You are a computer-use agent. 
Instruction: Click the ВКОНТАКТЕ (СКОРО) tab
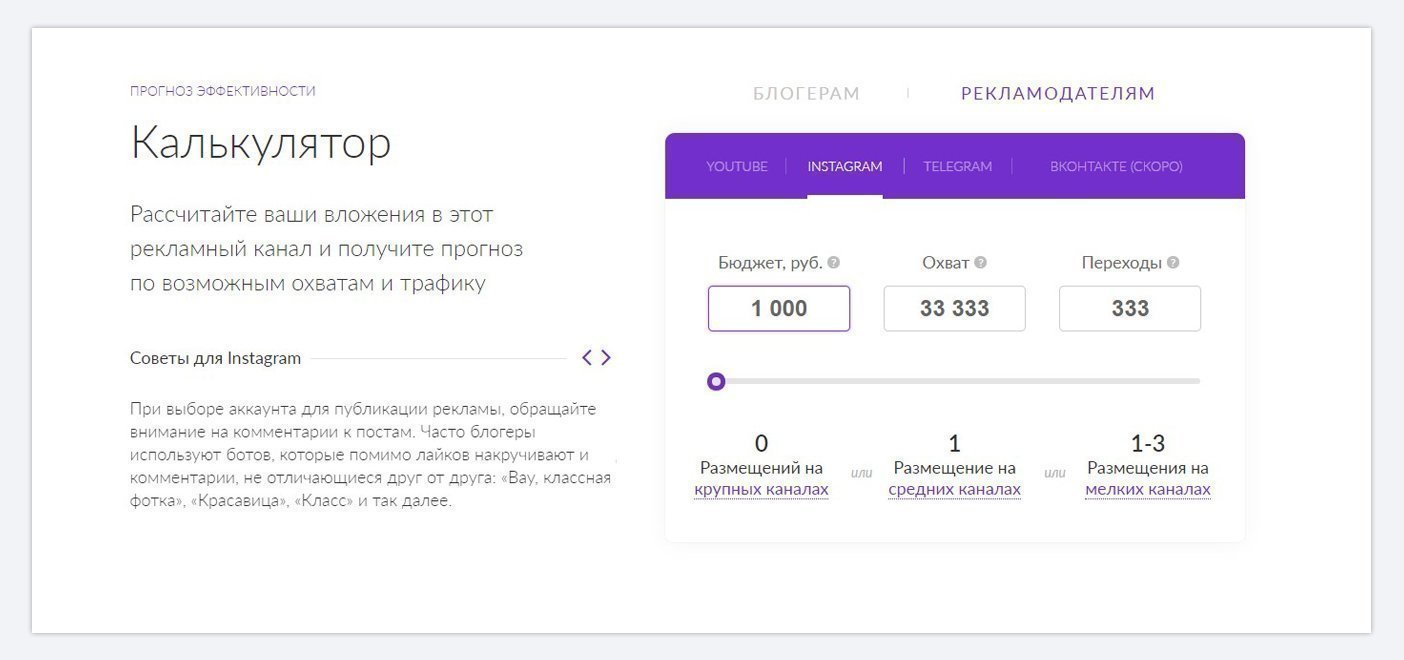1116,166
